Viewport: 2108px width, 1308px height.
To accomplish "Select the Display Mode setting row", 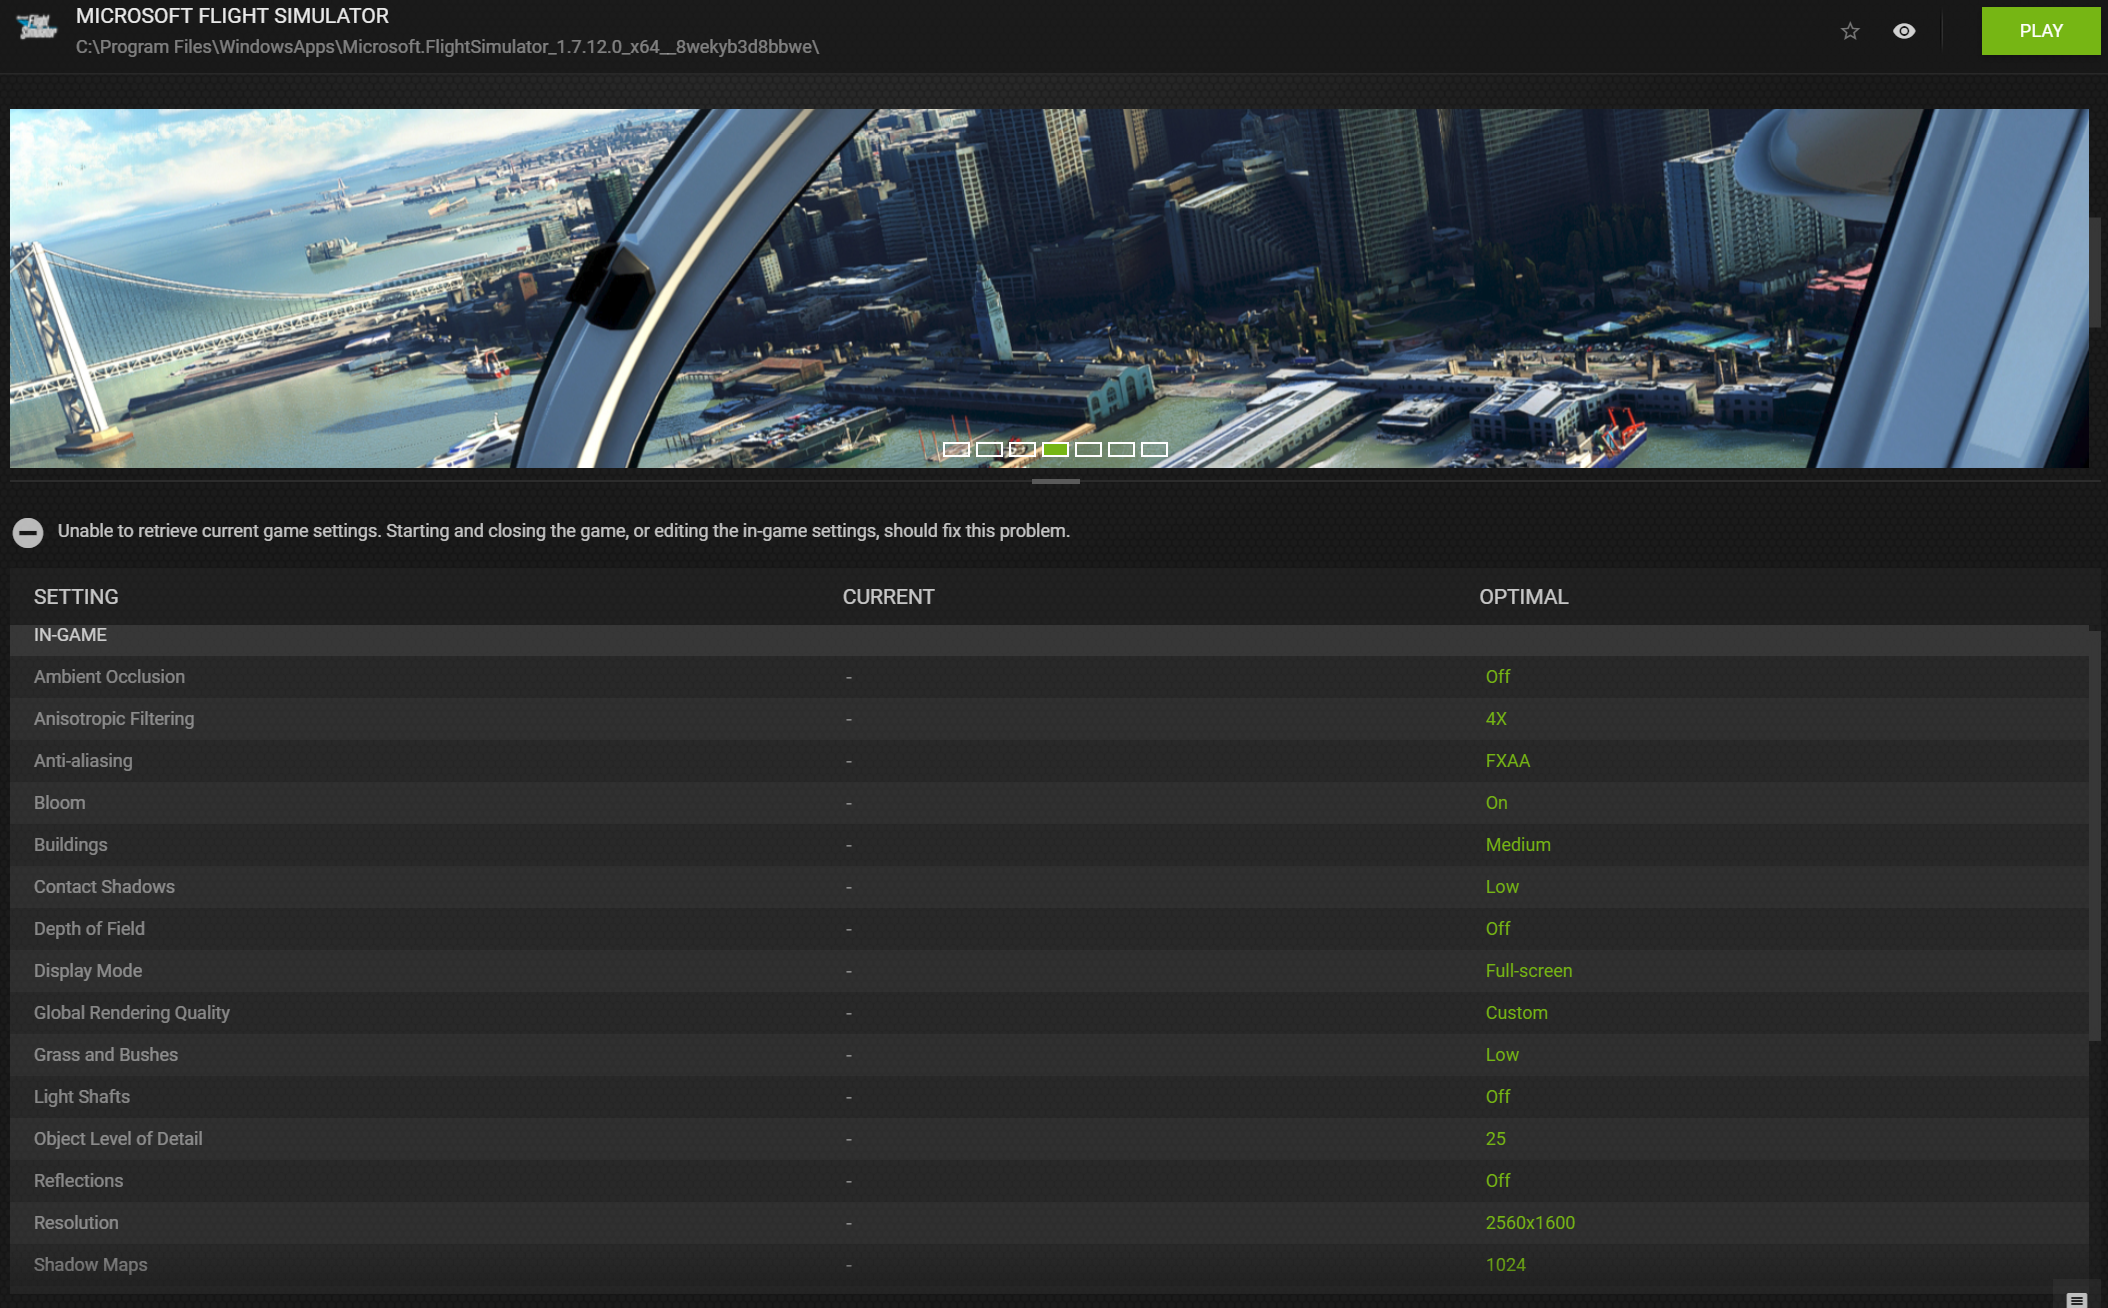I will click(1049, 971).
